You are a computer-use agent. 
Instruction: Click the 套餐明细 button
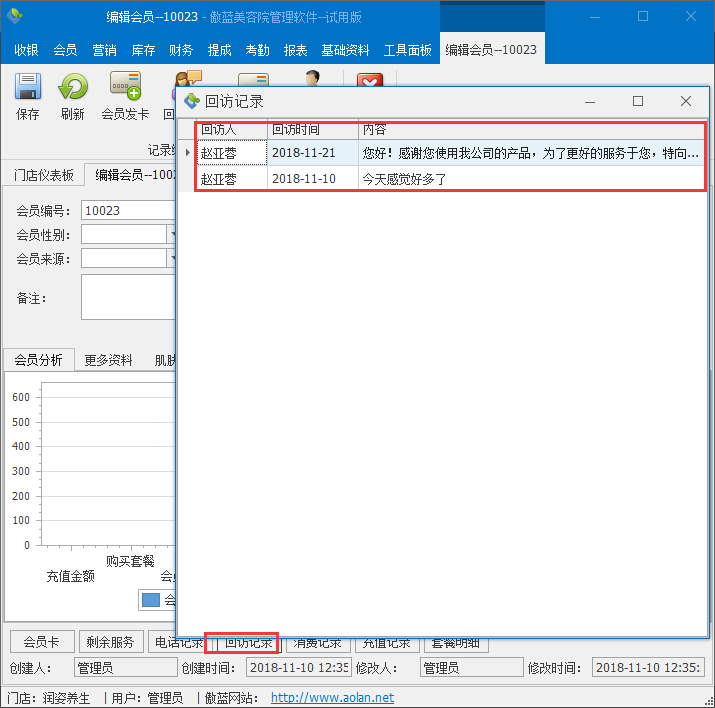coord(456,645)
